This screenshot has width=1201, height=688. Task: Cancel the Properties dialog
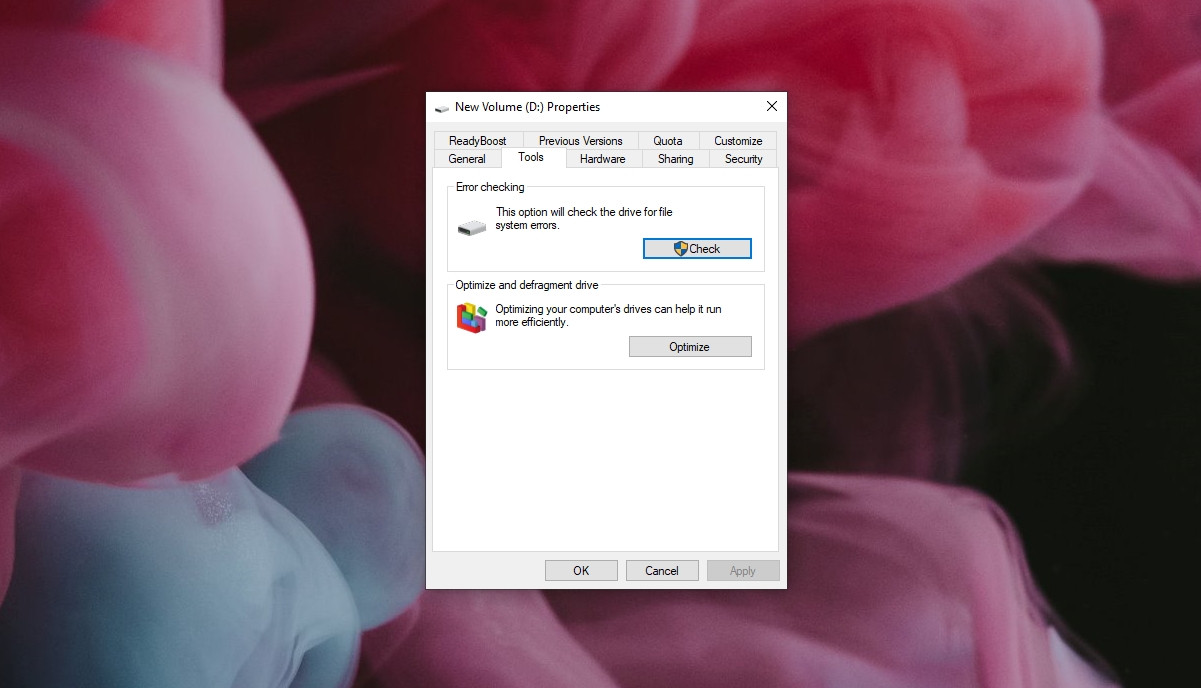[x=662, y=571]
